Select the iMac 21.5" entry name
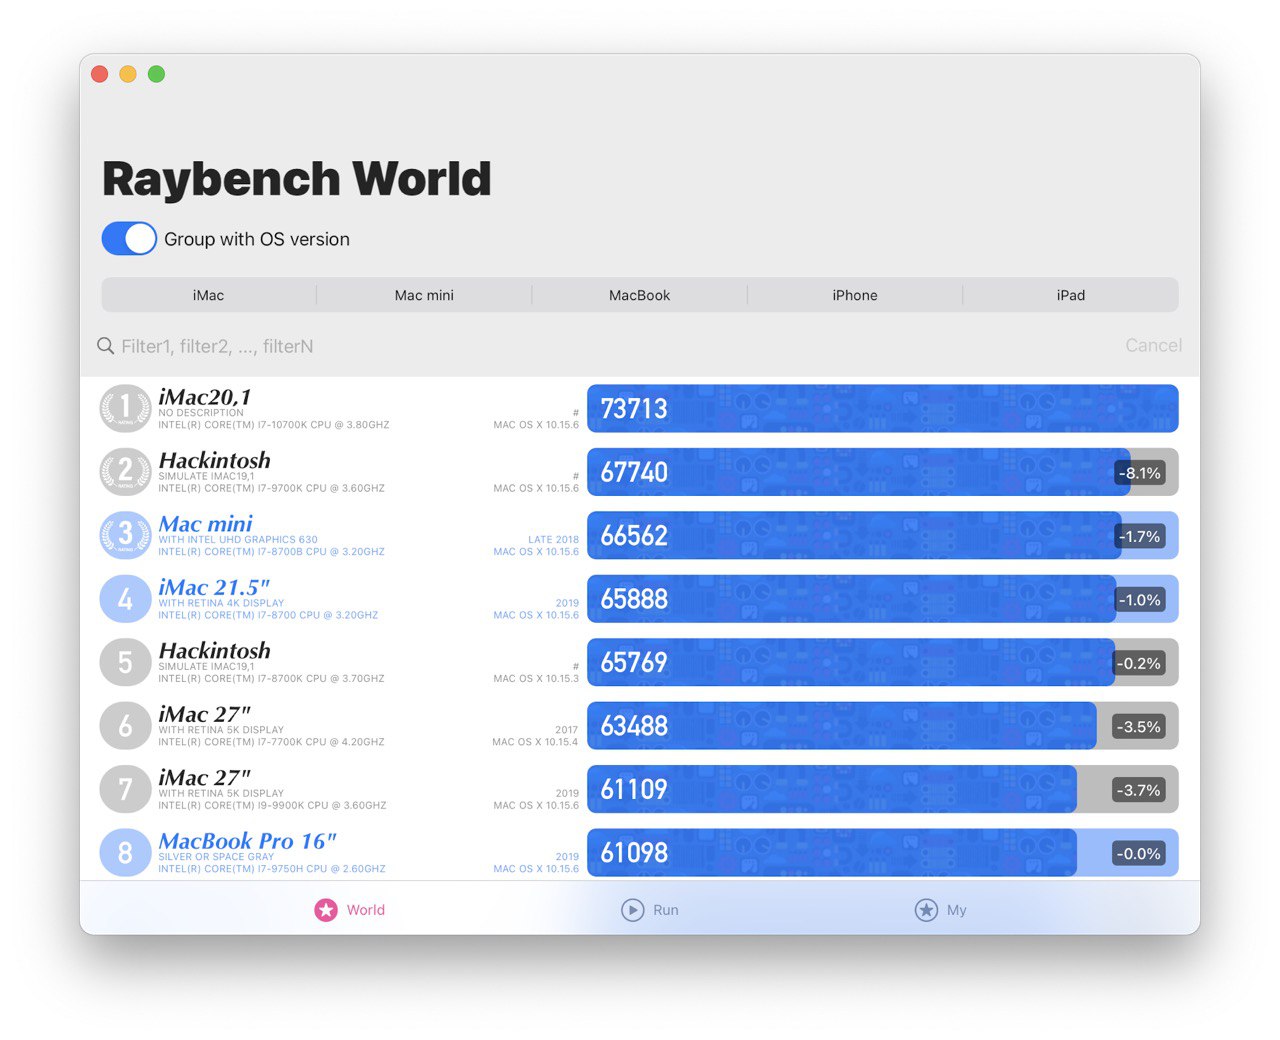The height and width of the screenshot is (1040, 1280). coord(214,587)
